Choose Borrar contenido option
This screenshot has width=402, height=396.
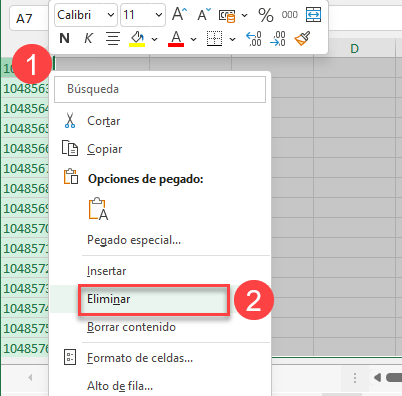(131, 327)
